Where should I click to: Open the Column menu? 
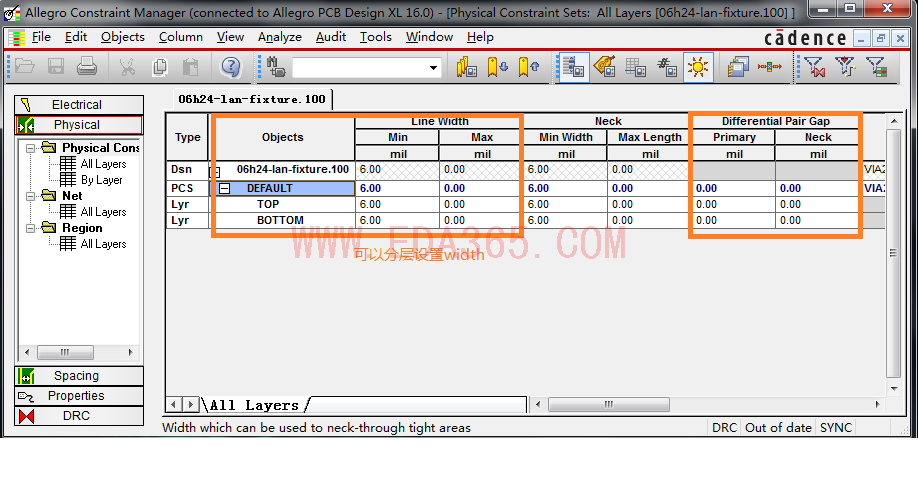pyautogui.click(x=180, y=37)
